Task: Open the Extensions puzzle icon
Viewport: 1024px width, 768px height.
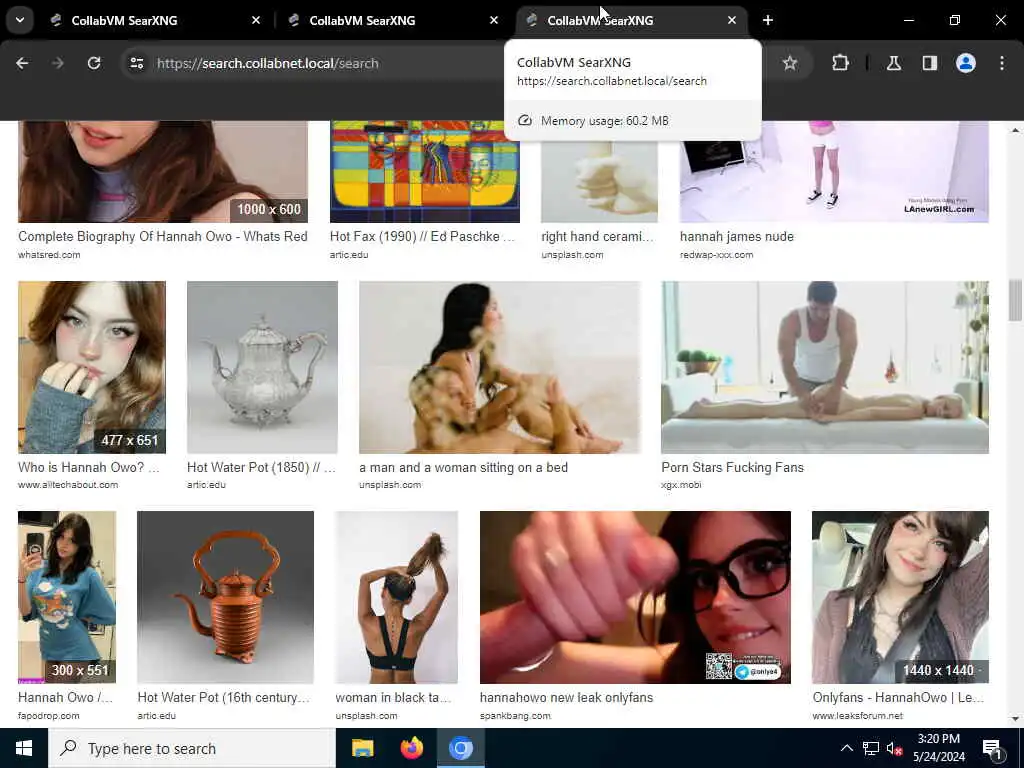Action: 840,63
